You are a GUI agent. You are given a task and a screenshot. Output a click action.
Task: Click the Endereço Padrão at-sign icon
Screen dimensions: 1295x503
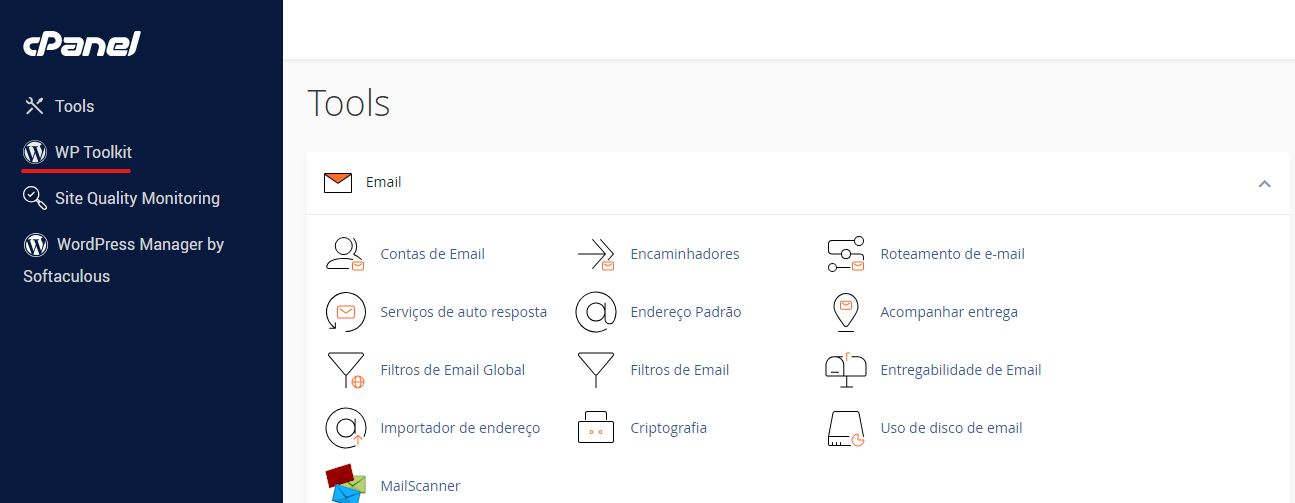tap(596, 312)
